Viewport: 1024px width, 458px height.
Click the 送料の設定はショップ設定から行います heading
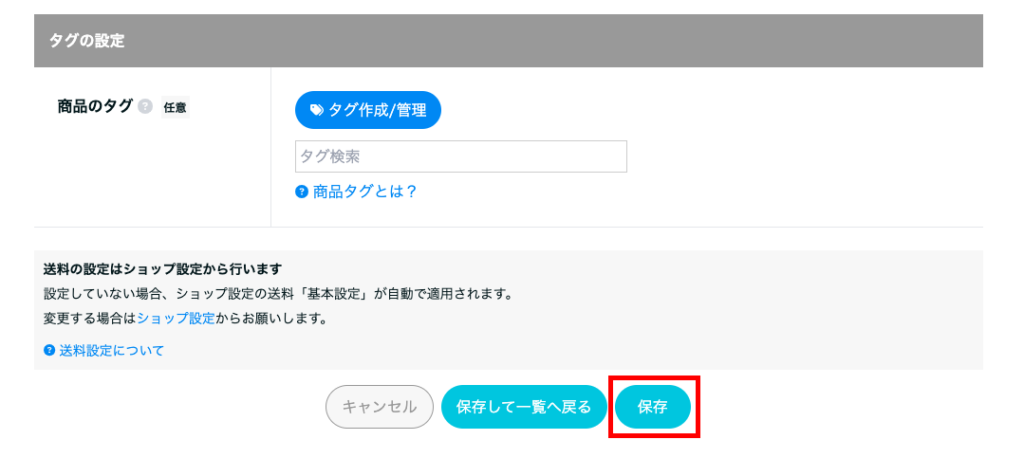[163, 269]
